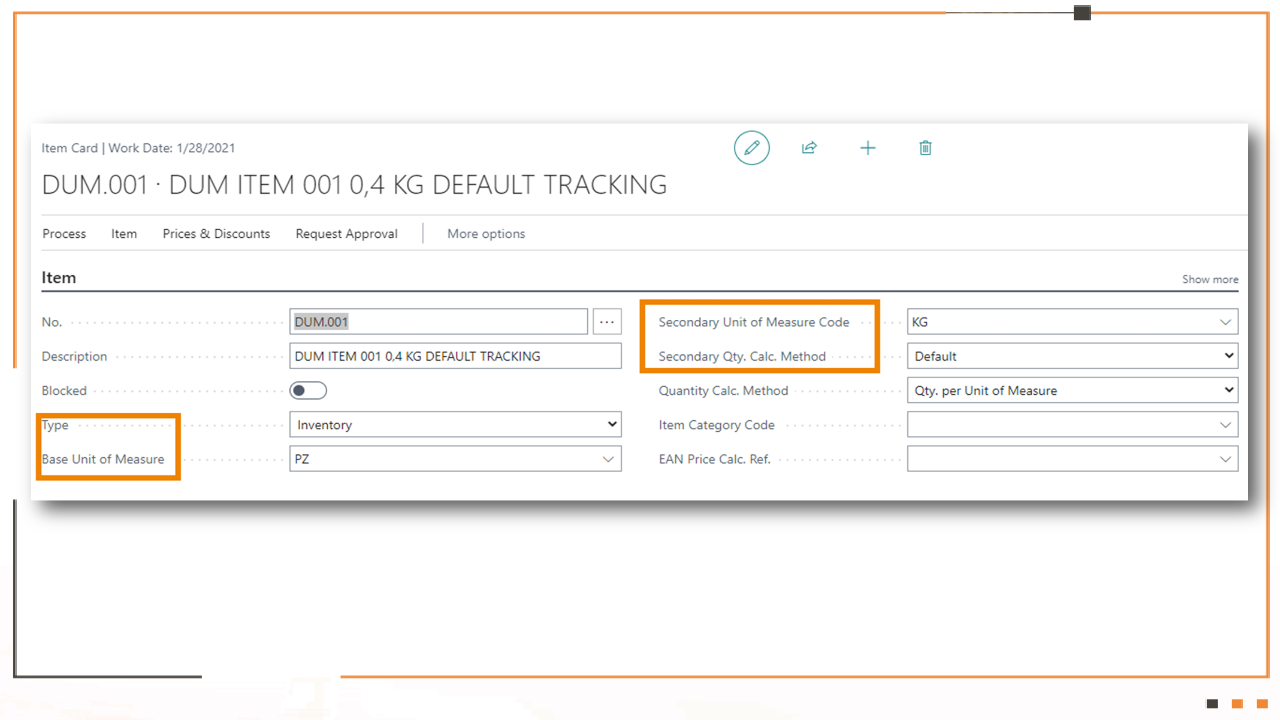This screenshot has height=720, width=1280.
Task: Click the trash delete icon
Action: (926, 148)
